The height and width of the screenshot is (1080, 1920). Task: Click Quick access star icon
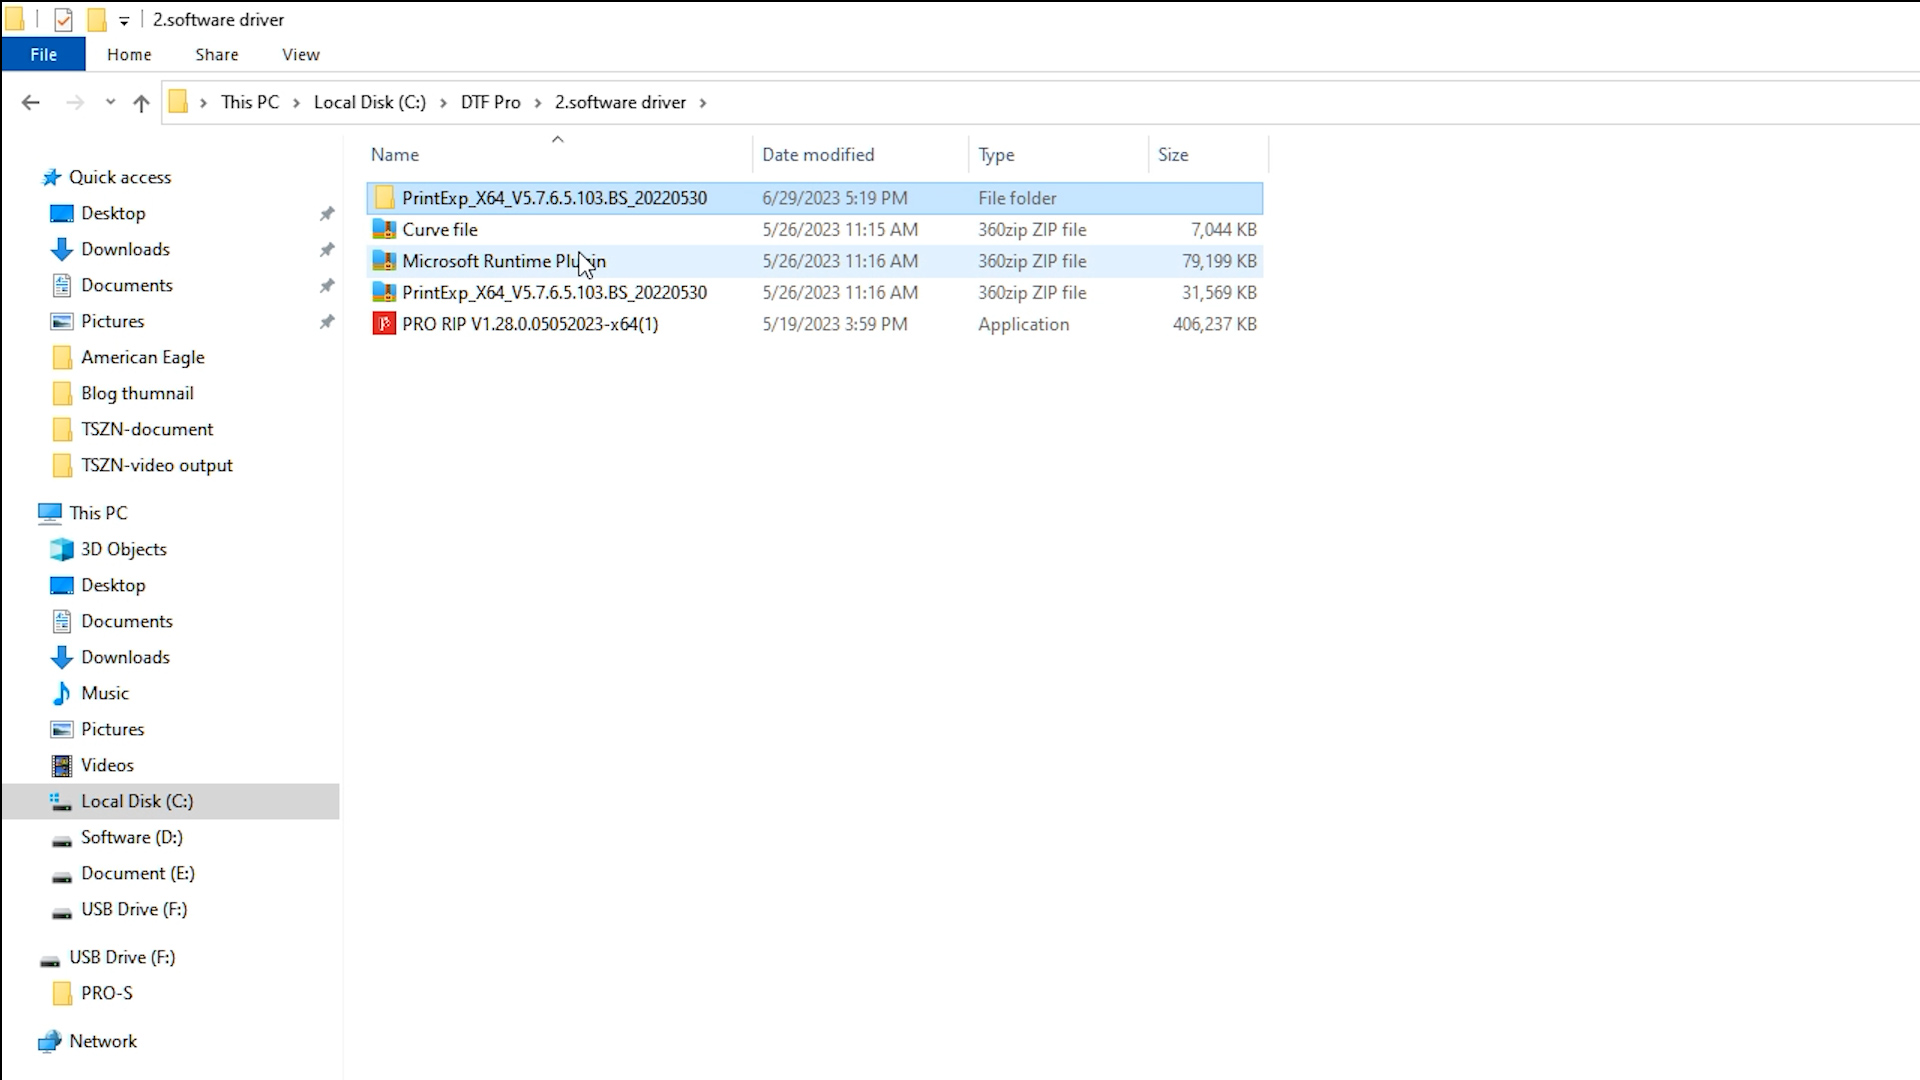[51, 177]
